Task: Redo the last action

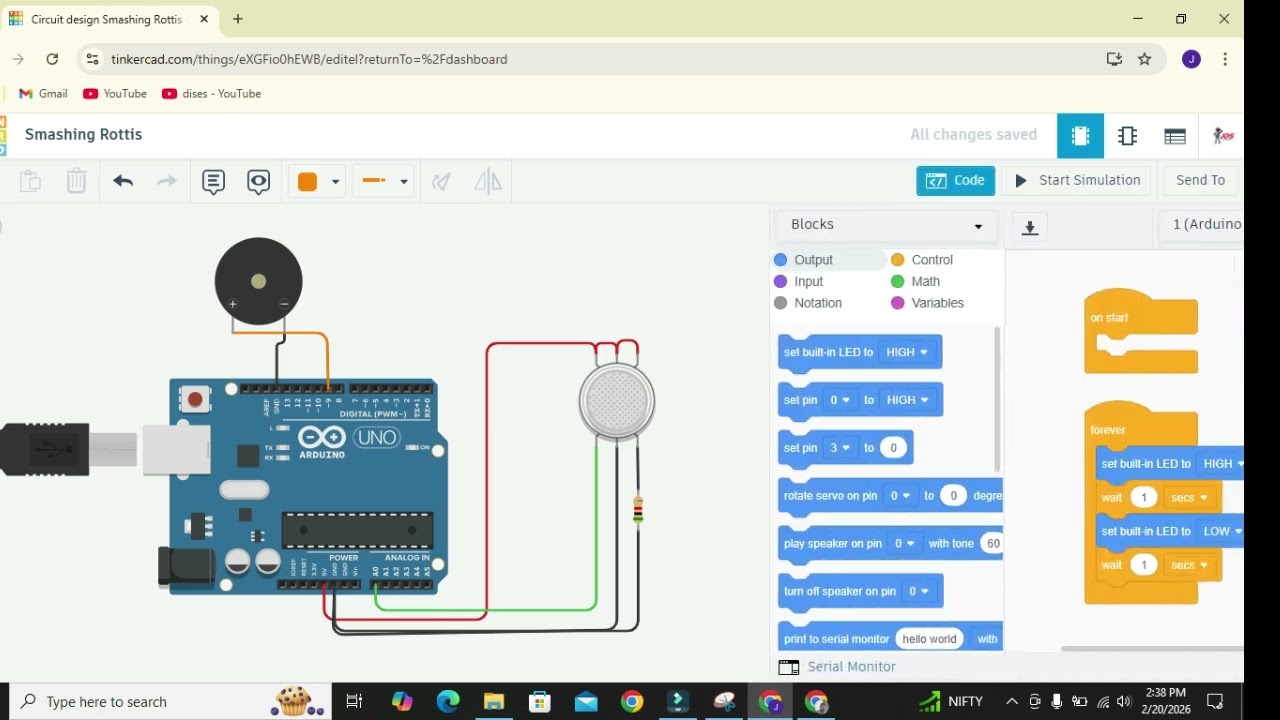Action: click(167, 181)
